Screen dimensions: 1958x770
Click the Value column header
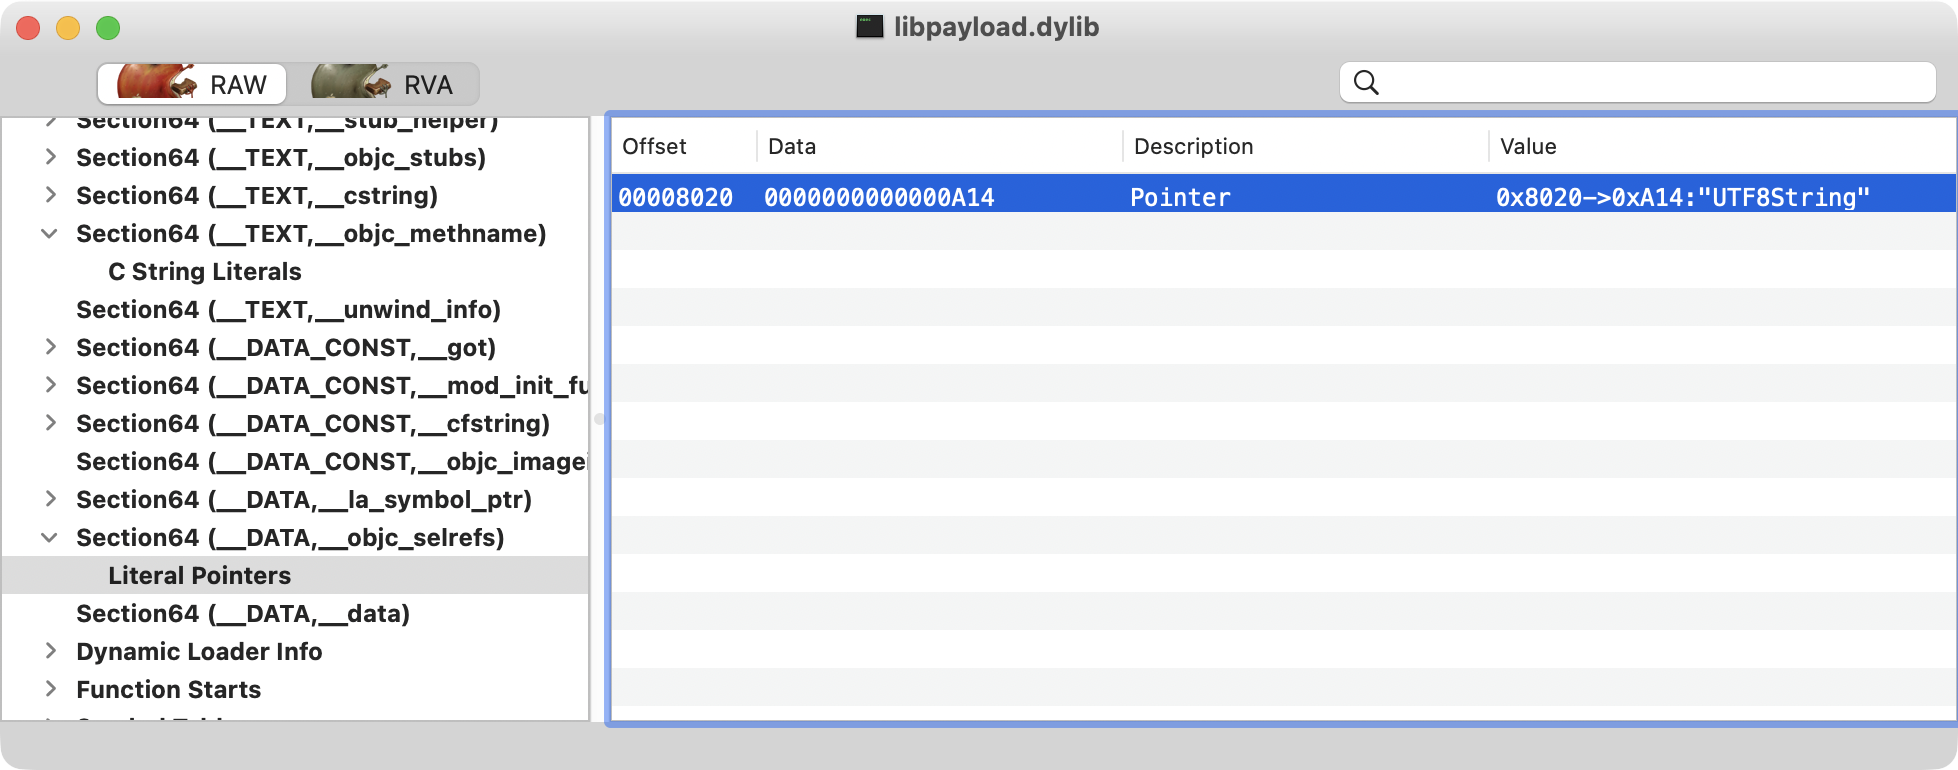pos(1527,146)
